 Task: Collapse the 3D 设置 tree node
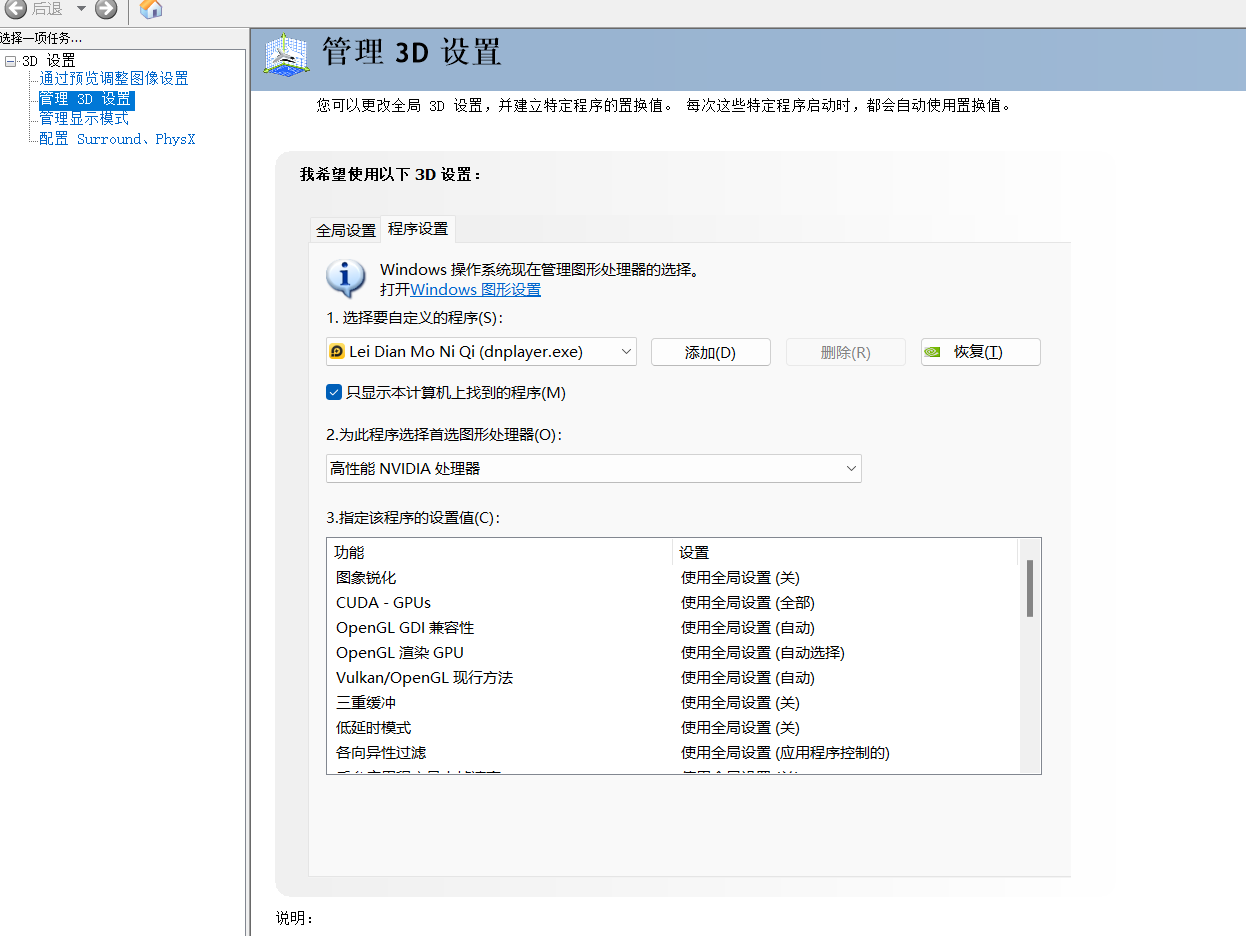click(10, 61)
